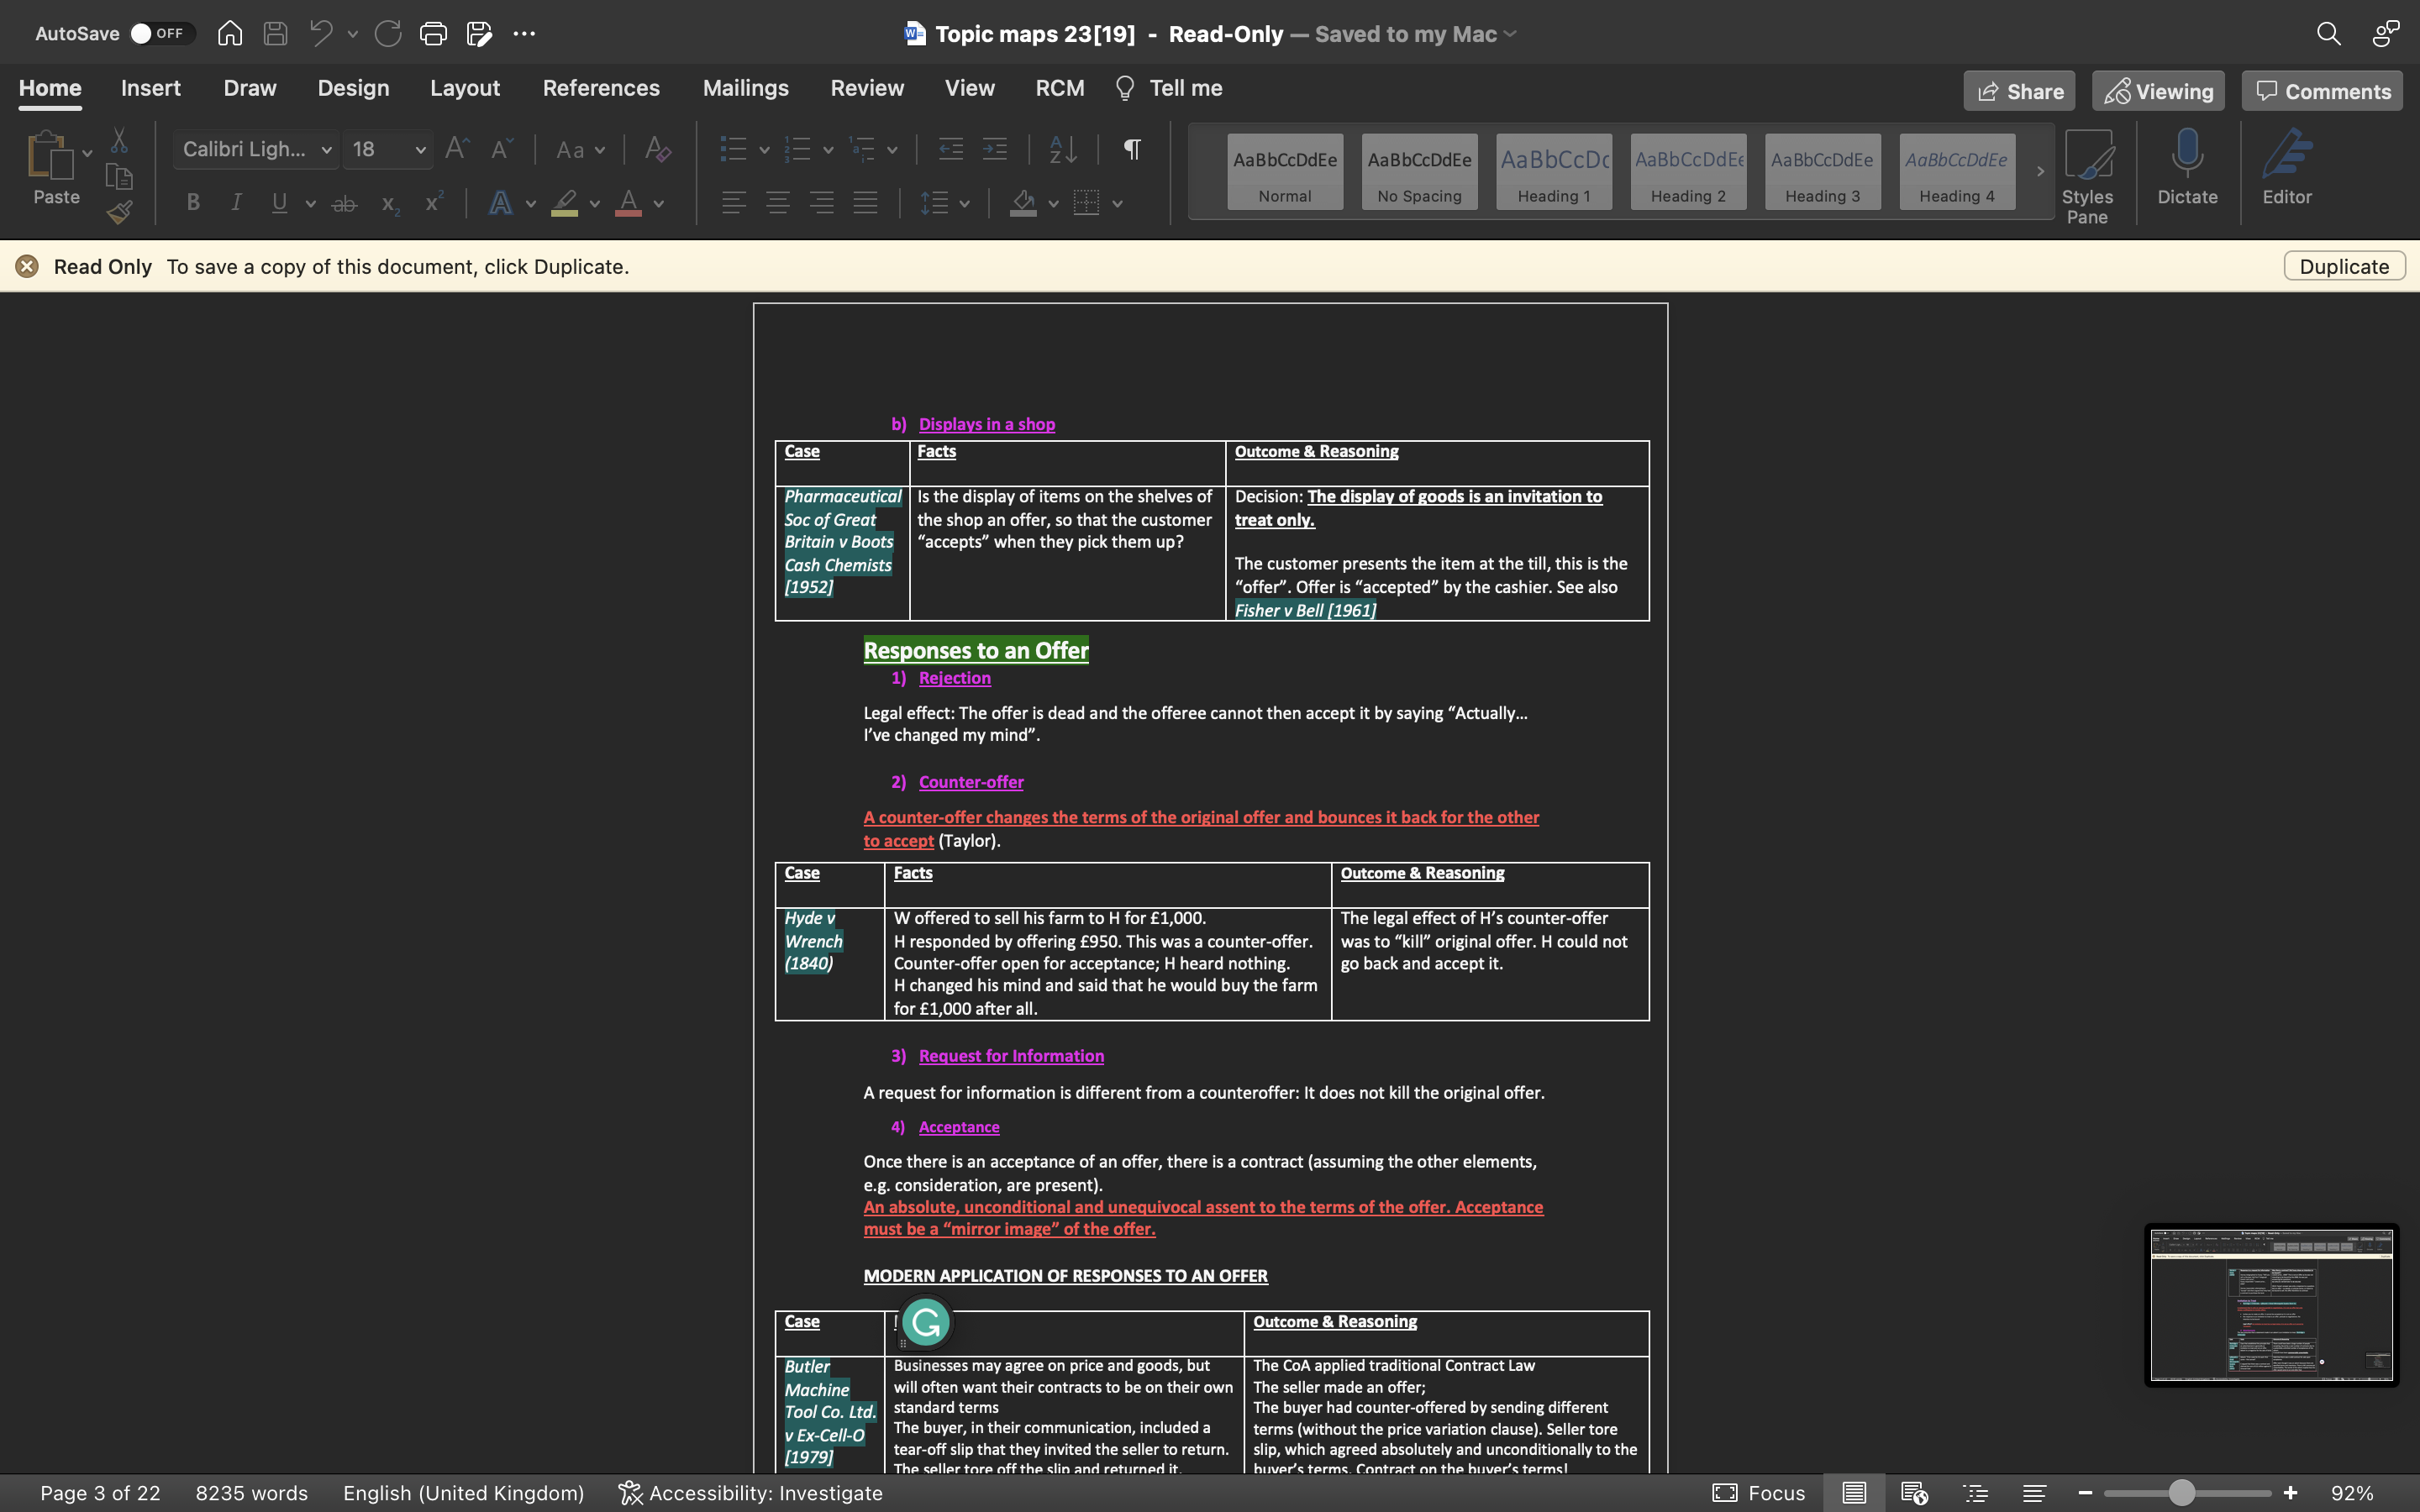Click the Show paragraph marks icon
The image size is (2420, 1512).
pyautogui.click(x=1132, y=149)
